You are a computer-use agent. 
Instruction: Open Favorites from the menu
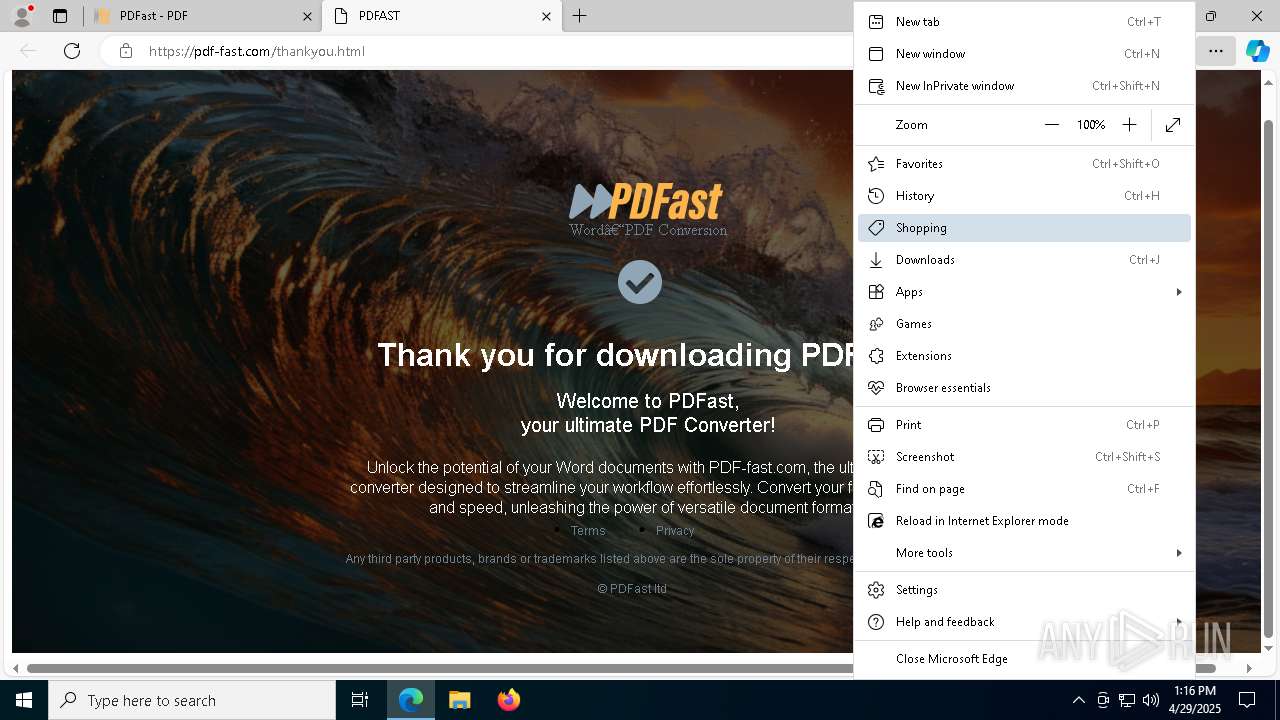(1024, 164)
